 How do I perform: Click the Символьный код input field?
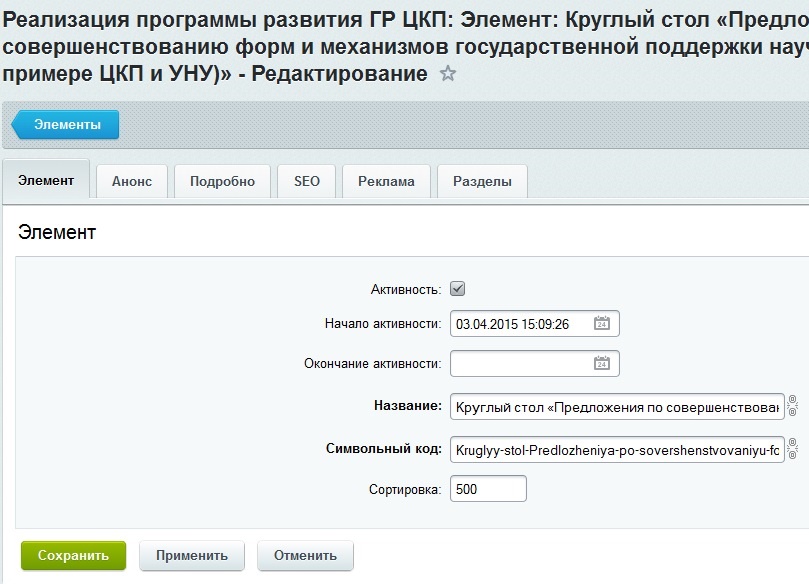[617, 449]
